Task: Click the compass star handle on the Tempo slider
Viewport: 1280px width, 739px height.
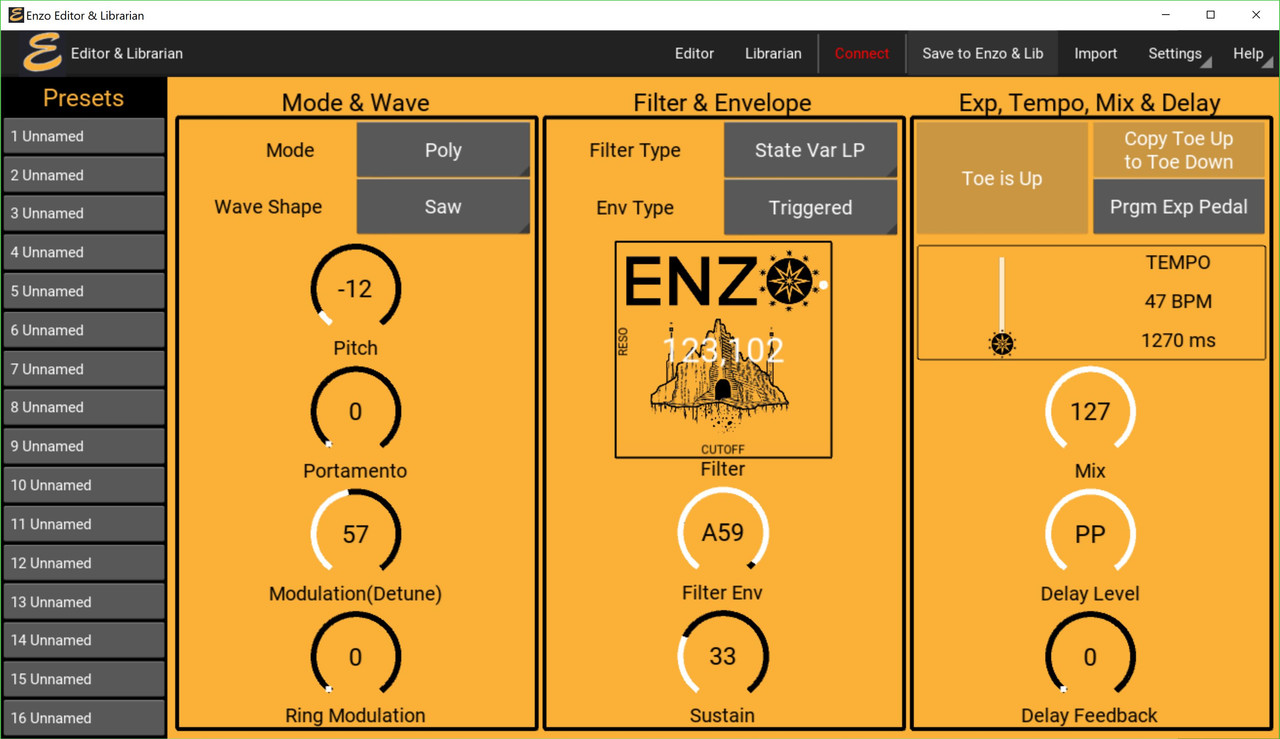Action: point(1001,343)
